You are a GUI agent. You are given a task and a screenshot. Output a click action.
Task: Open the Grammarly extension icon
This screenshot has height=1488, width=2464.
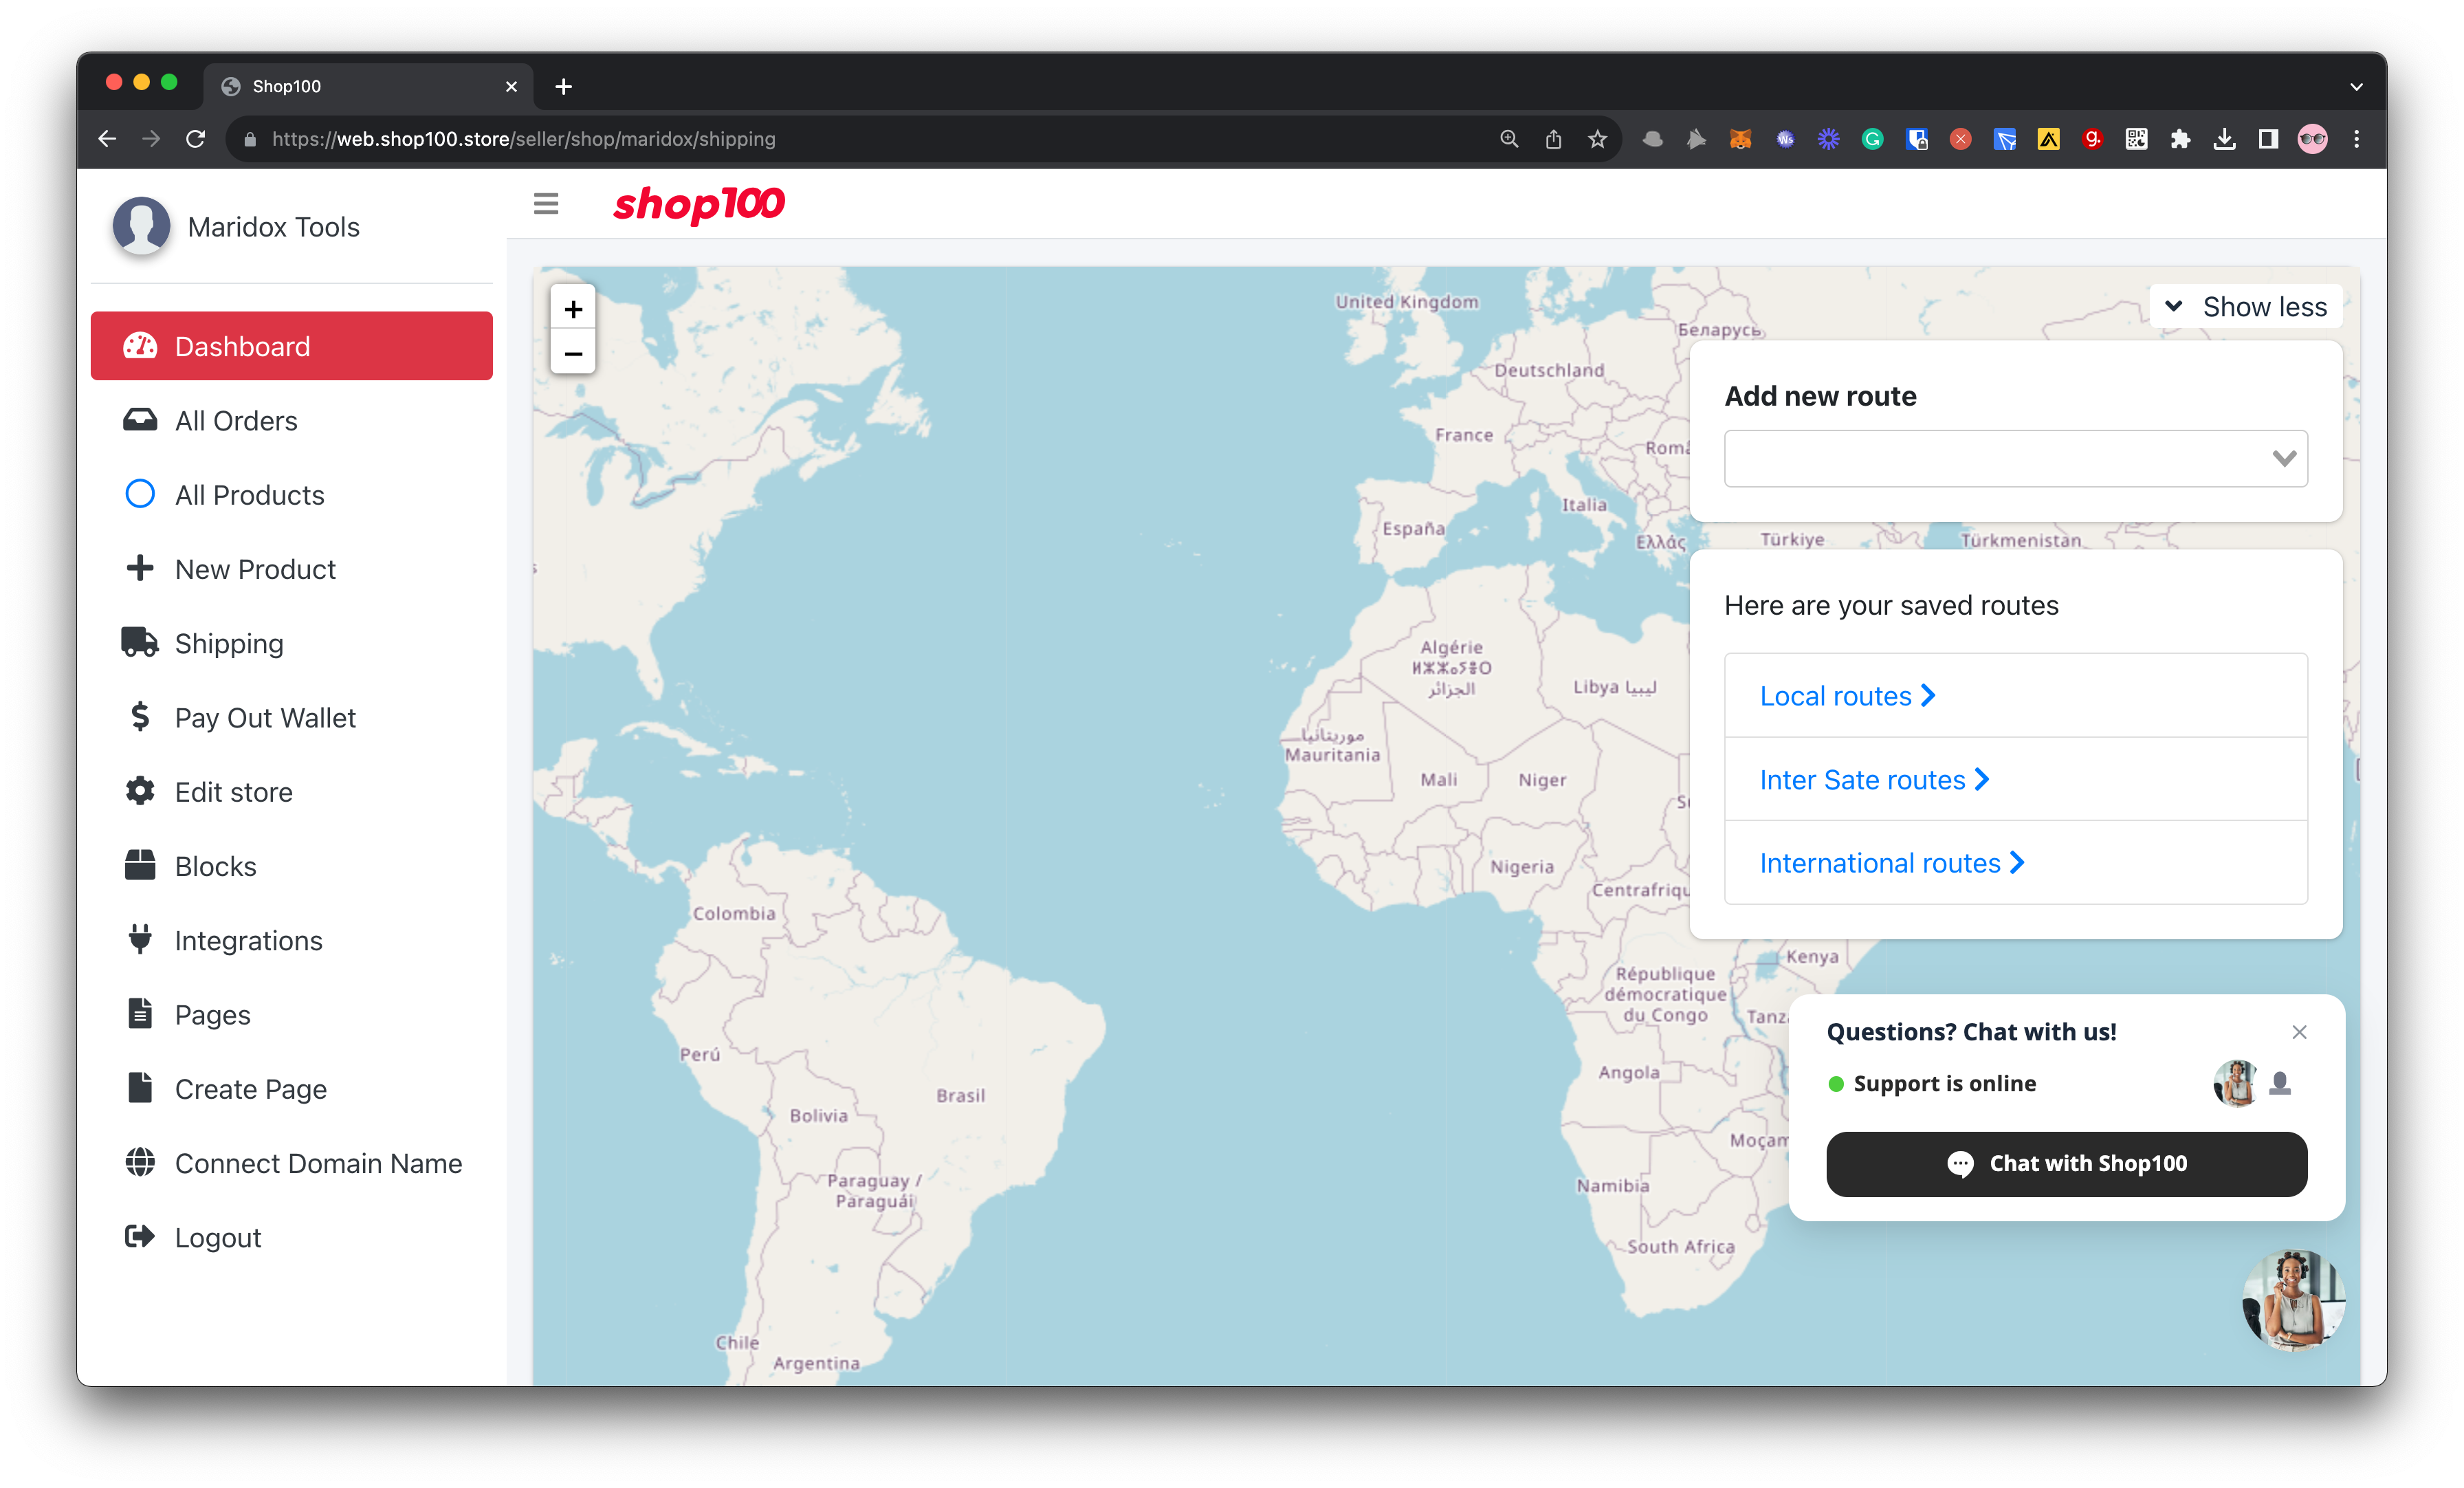point(1873,139)
